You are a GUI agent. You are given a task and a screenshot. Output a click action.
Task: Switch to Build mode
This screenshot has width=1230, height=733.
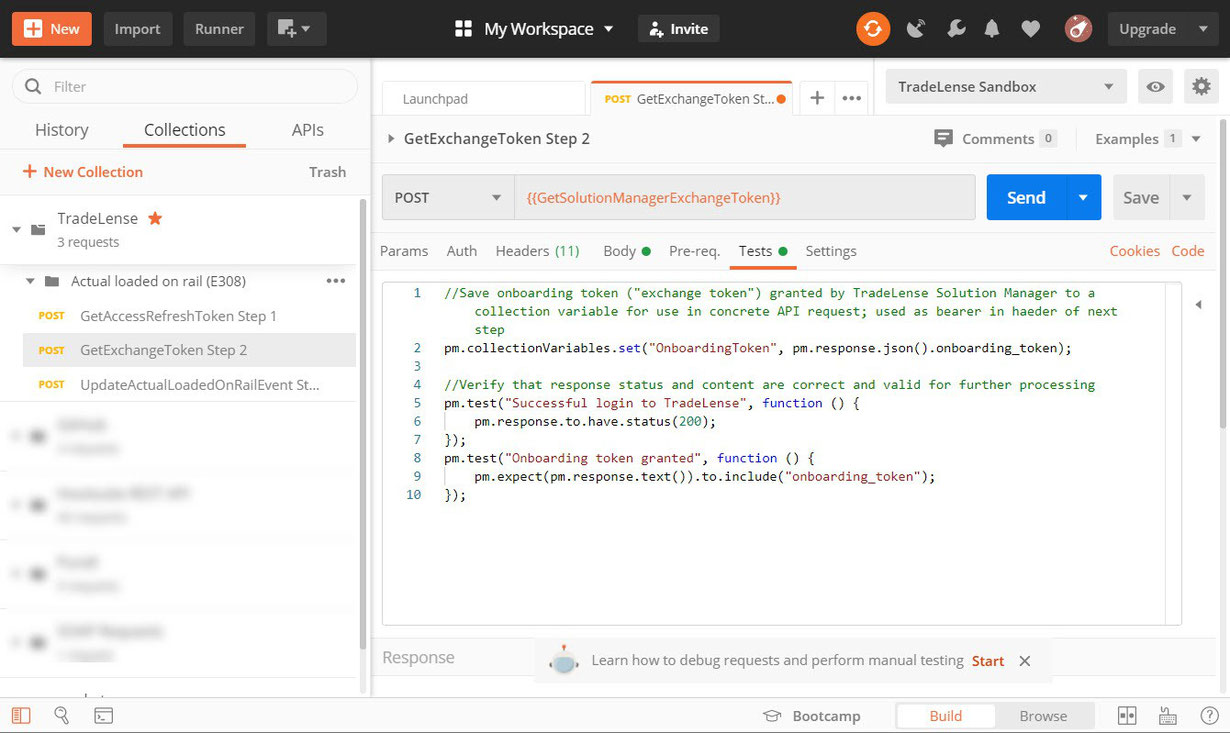click(x=946, y=716)
